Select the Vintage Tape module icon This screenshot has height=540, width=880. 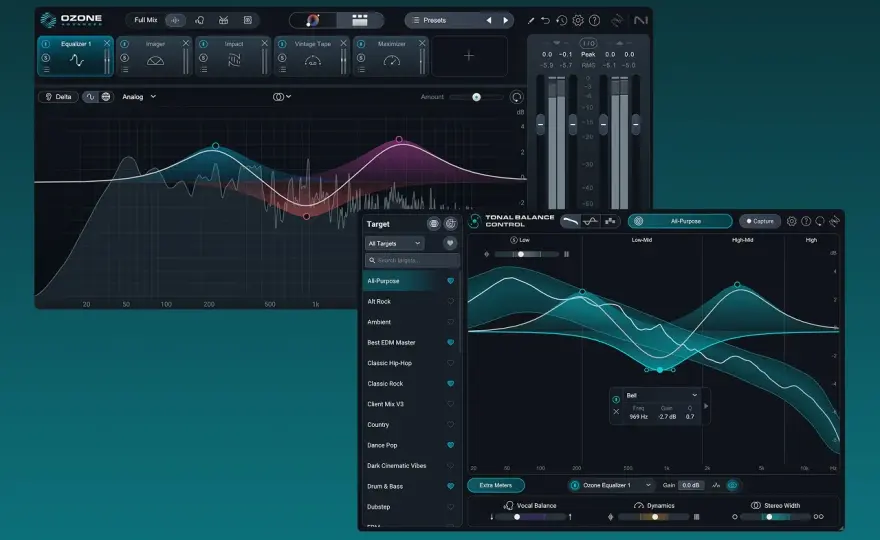[x=313, y=61]
